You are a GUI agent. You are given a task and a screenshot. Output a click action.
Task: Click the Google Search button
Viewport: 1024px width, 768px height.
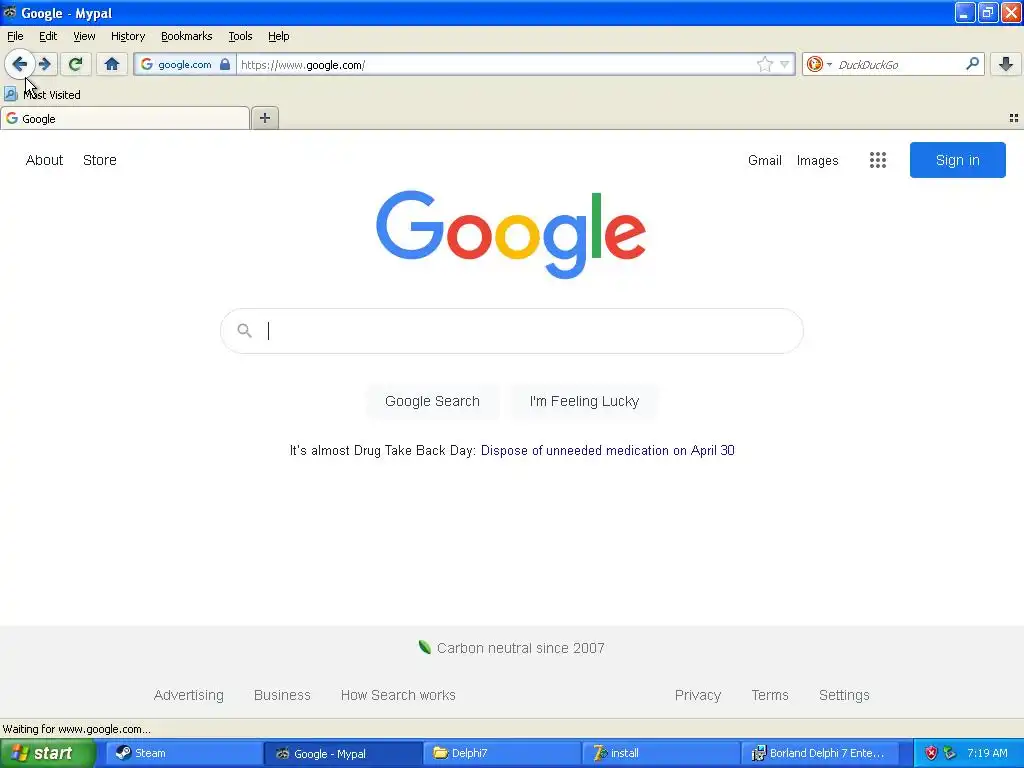[432, 401]
